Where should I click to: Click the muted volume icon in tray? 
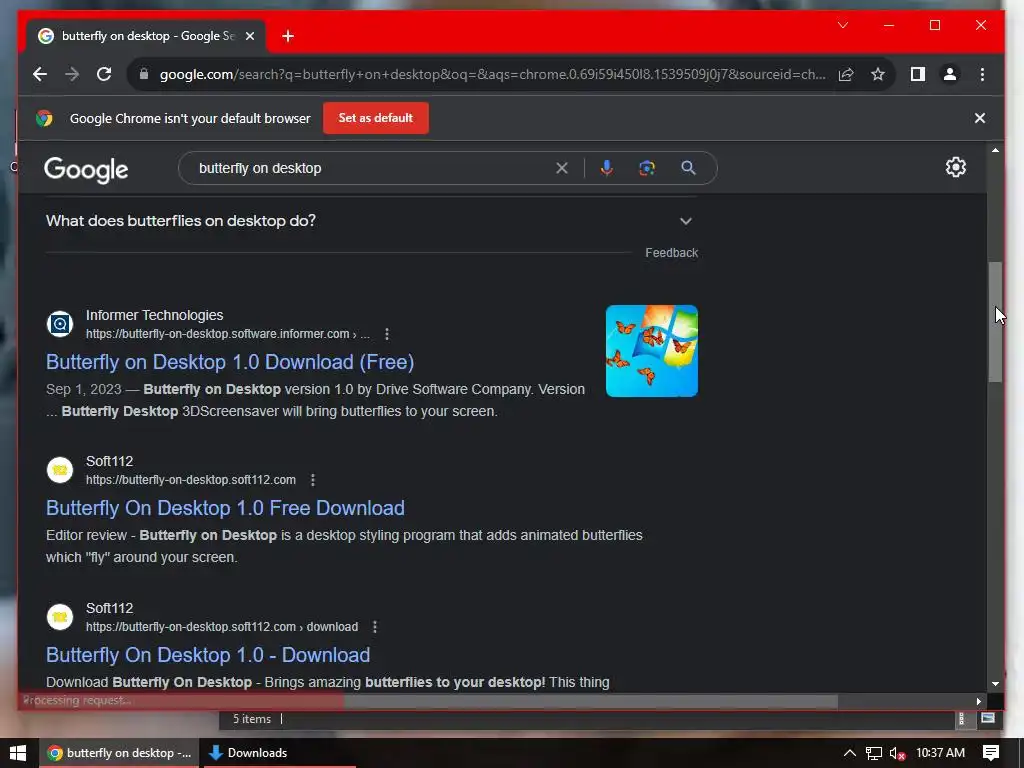(x=897, y=753)
